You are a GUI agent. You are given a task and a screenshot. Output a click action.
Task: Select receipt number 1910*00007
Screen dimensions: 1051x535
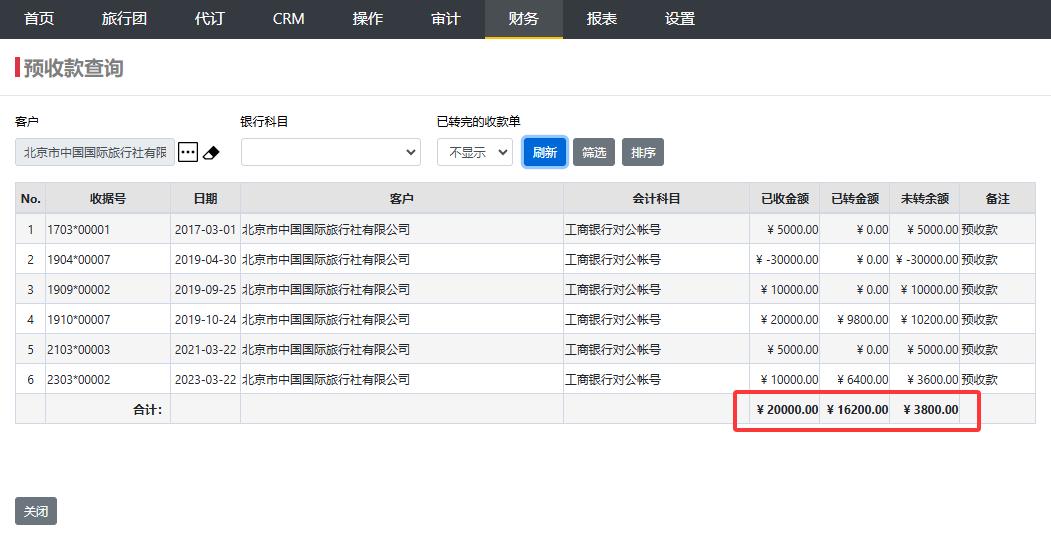pyautogui.click(x=78, y=320)
